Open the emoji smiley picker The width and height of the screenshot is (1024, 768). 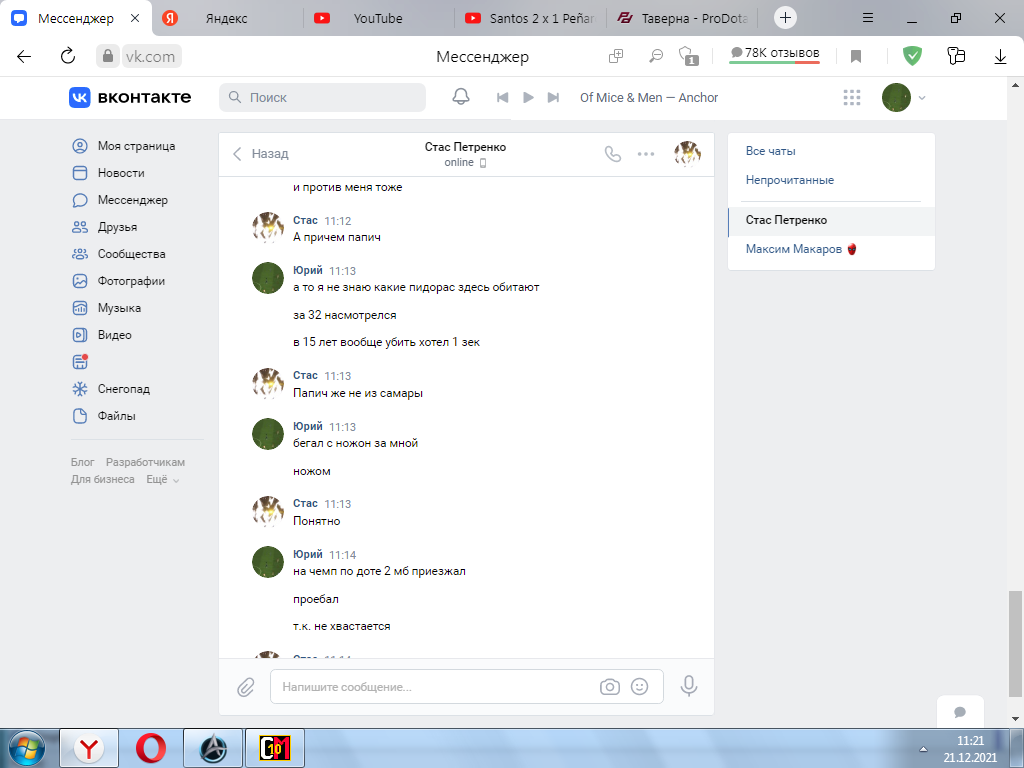coord(640,687)
